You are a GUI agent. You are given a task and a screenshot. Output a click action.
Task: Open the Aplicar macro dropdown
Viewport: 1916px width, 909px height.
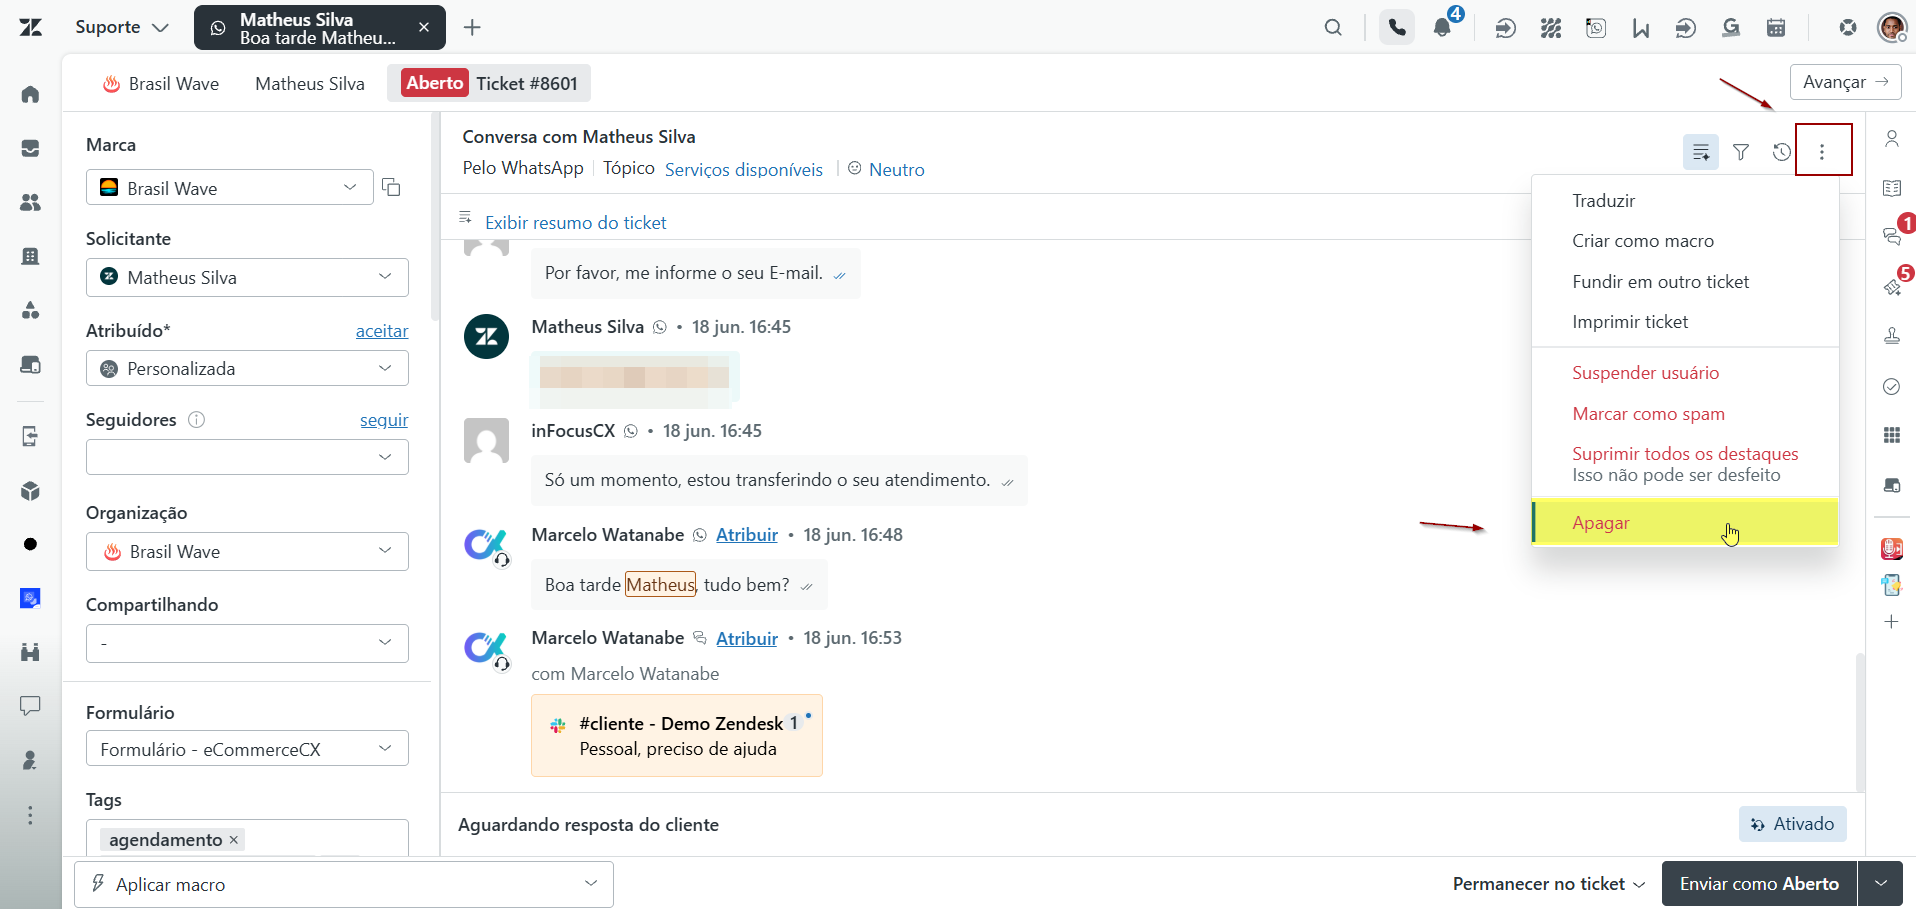(x=344, y=884)
